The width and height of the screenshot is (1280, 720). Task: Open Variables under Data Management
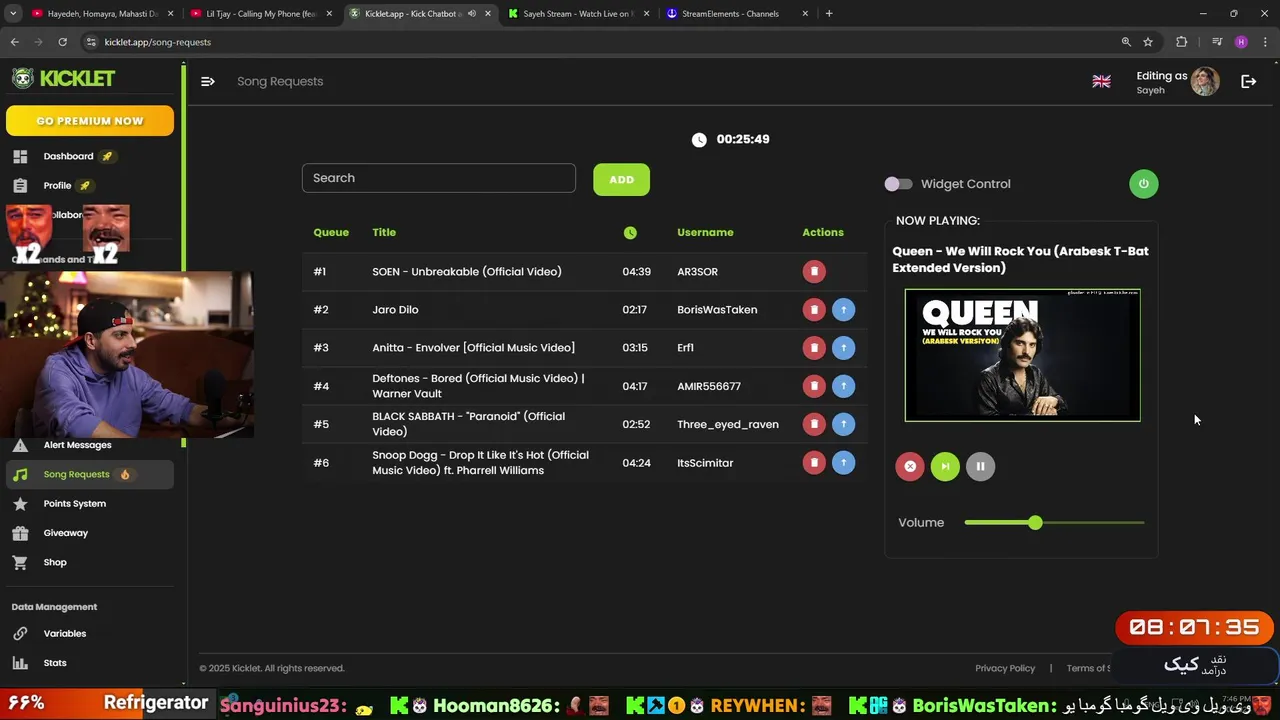[65, 634]
